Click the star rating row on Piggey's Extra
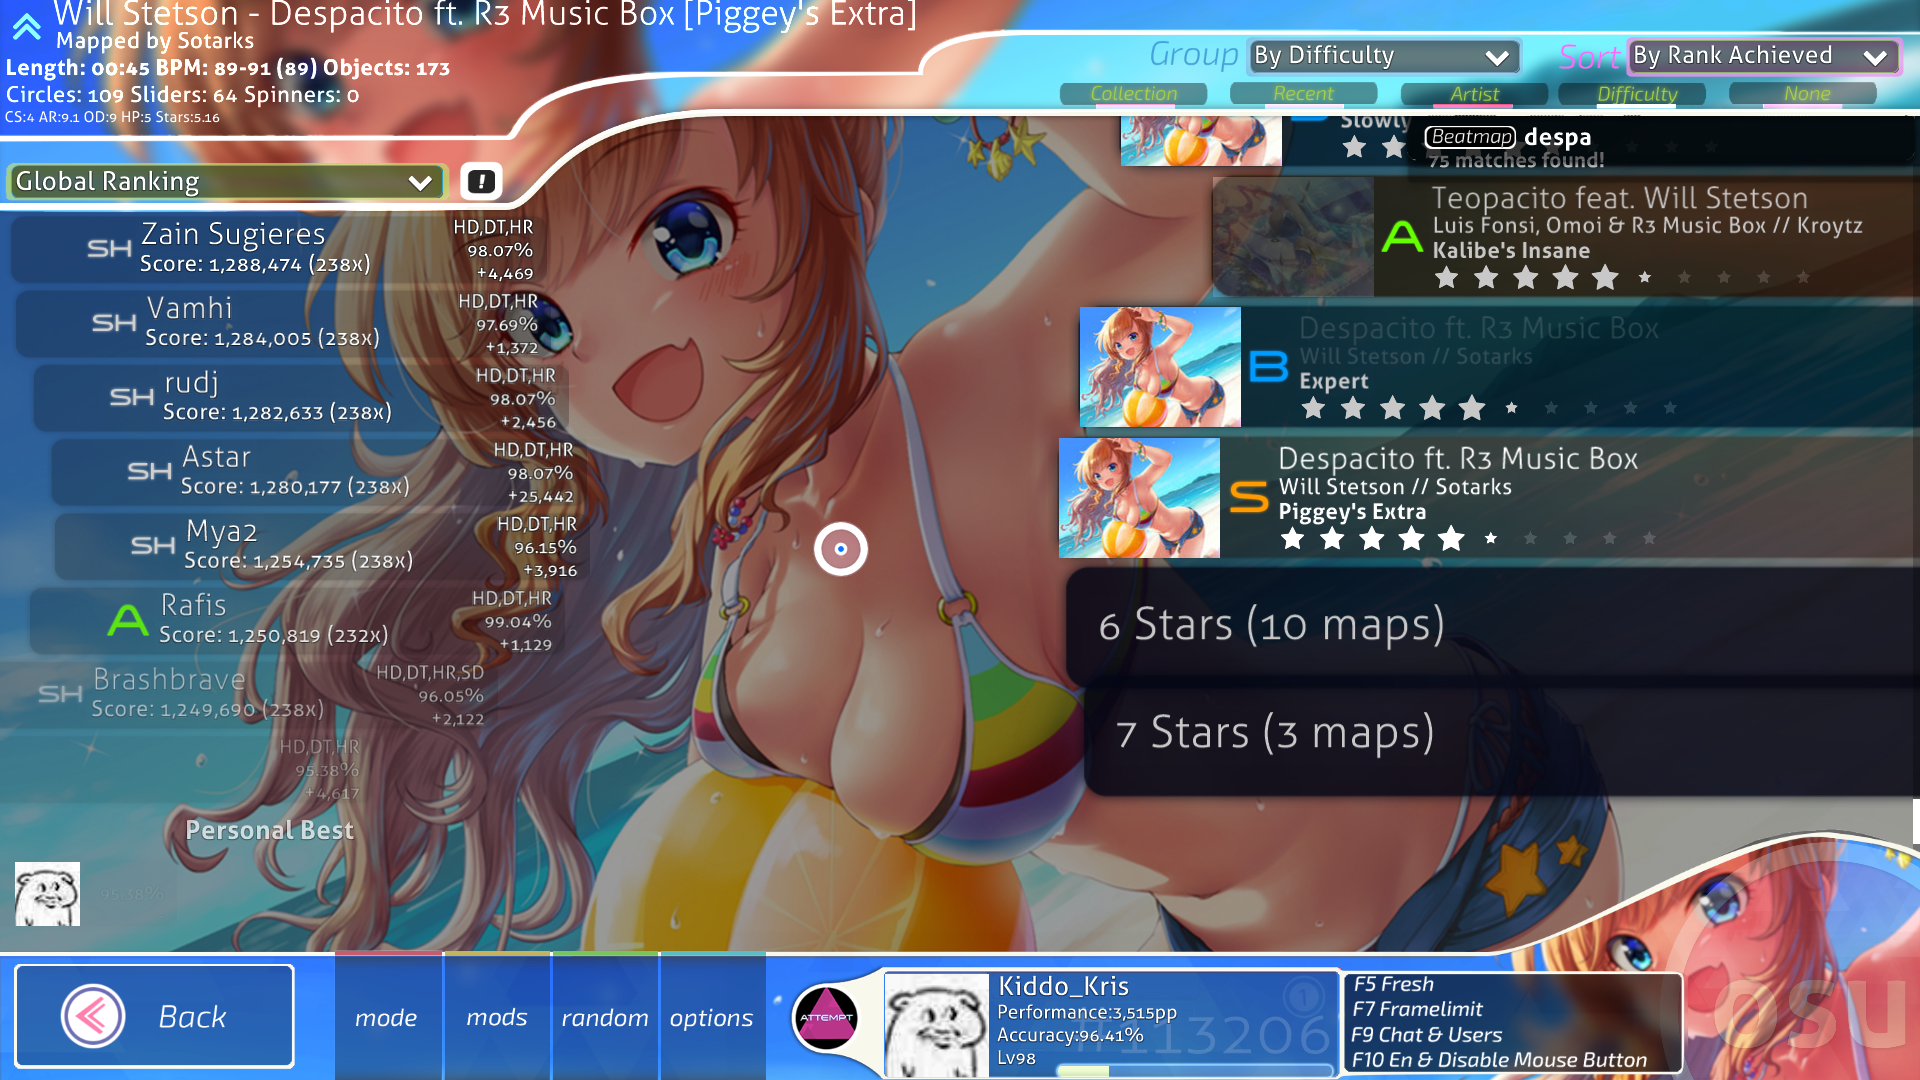 [x=1470, y=539]
